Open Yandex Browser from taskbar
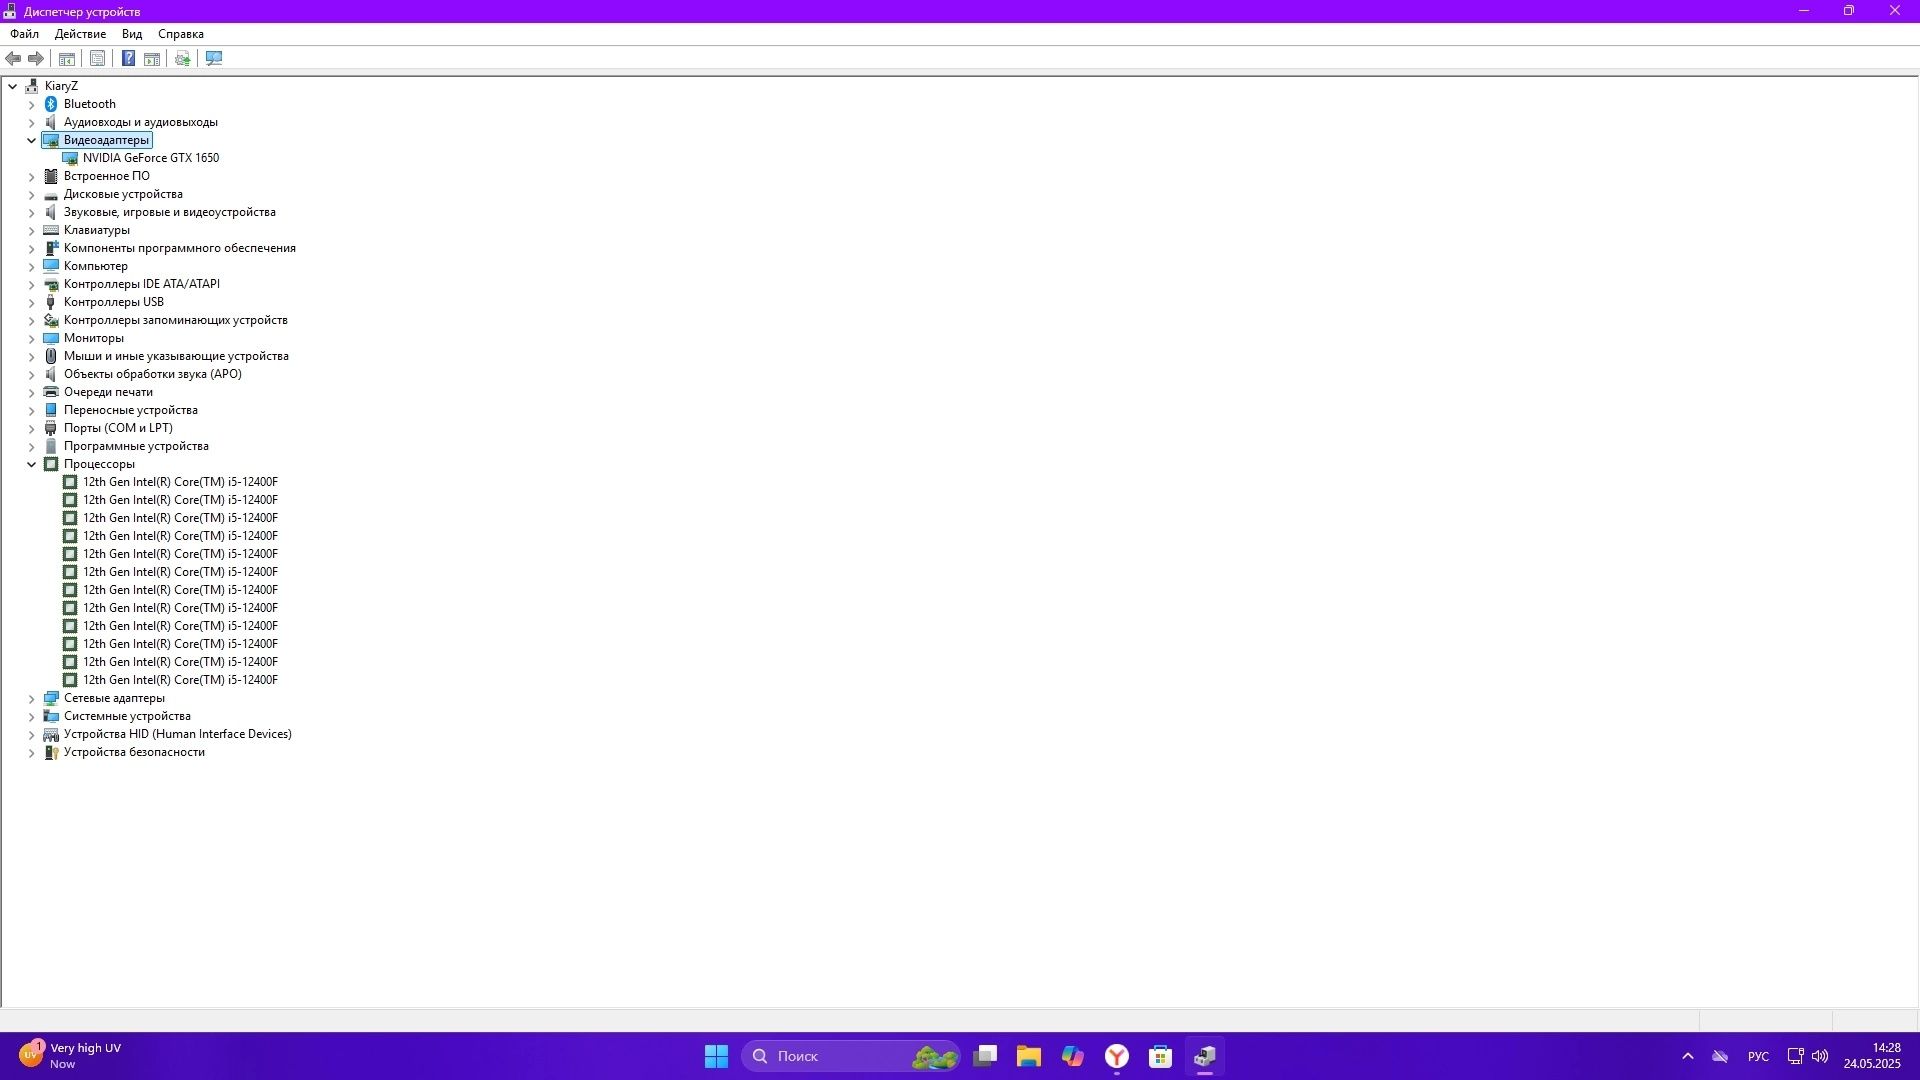Image resolution: width=1920 pixels, height=1080 pixels. pyautogui.click(x=1117, y=1056)
